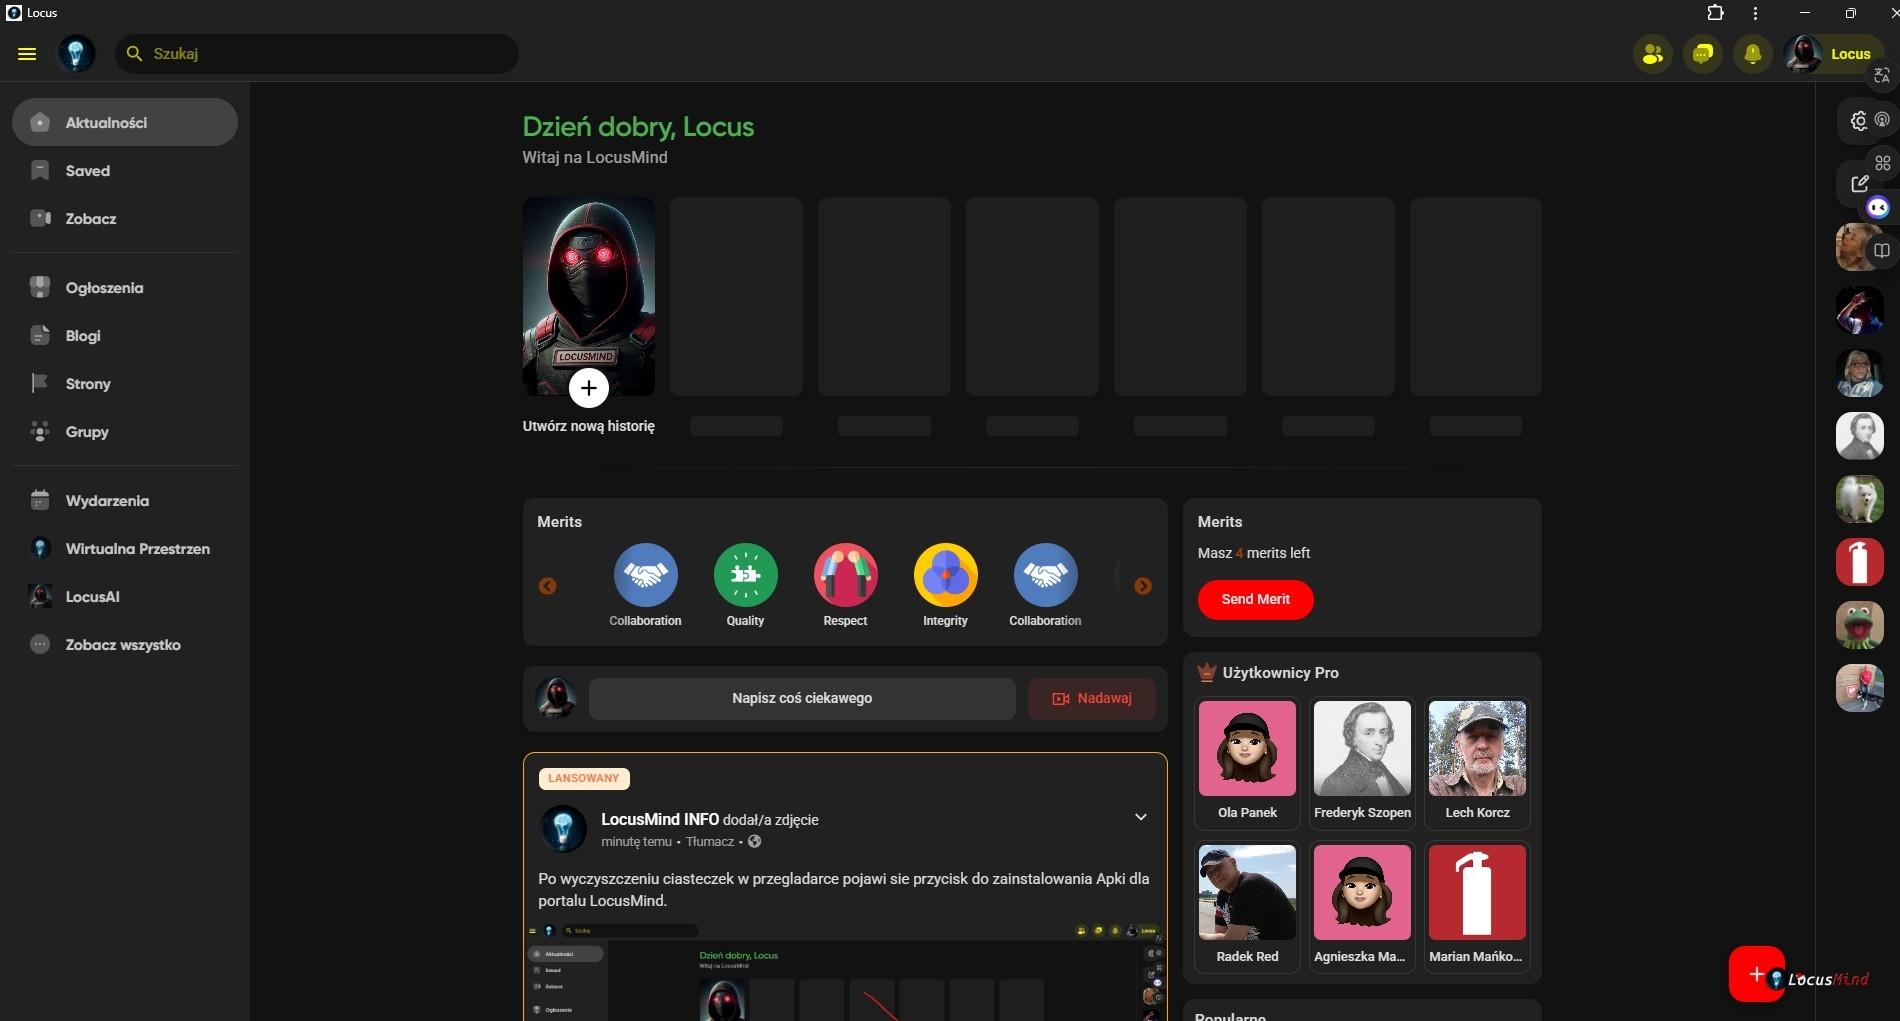Expand the LocusMind INFO post options chevron
The width and height of the screenshot is (1900, 1021).
click(1140, 817)
